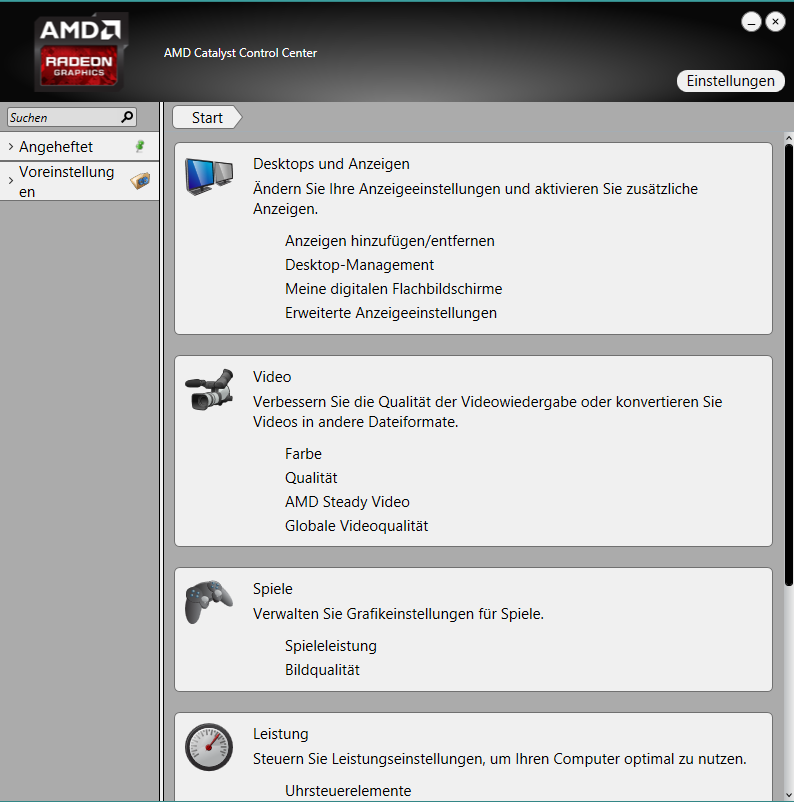
Task: Open the Farbe video setting
Action: click(303, 454)
